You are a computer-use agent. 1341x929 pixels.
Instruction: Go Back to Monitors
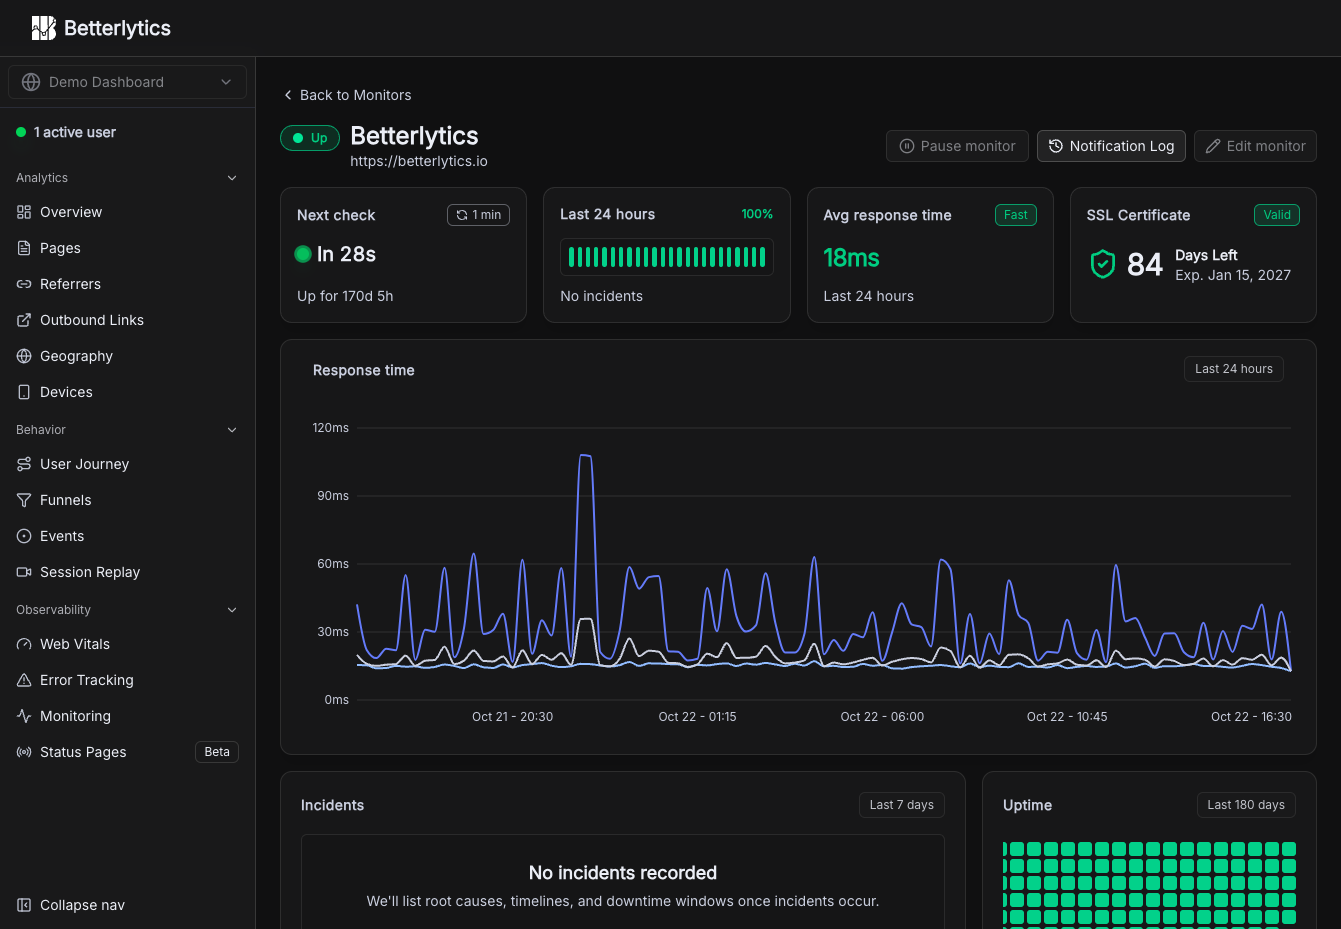(x=347, y=95)
